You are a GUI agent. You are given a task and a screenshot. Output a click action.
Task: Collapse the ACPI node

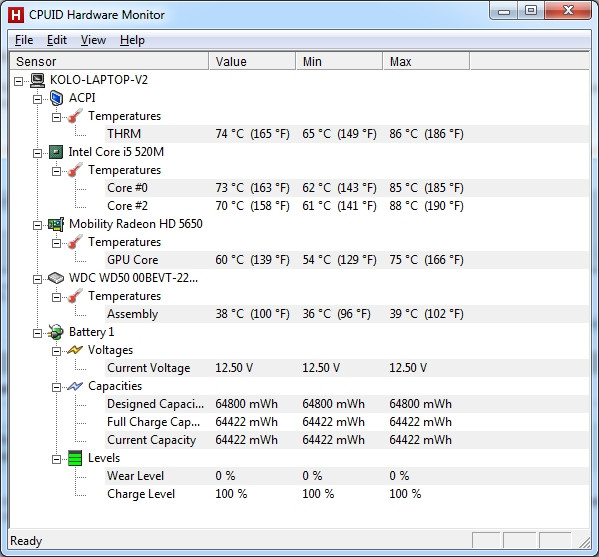pos(37,99)
